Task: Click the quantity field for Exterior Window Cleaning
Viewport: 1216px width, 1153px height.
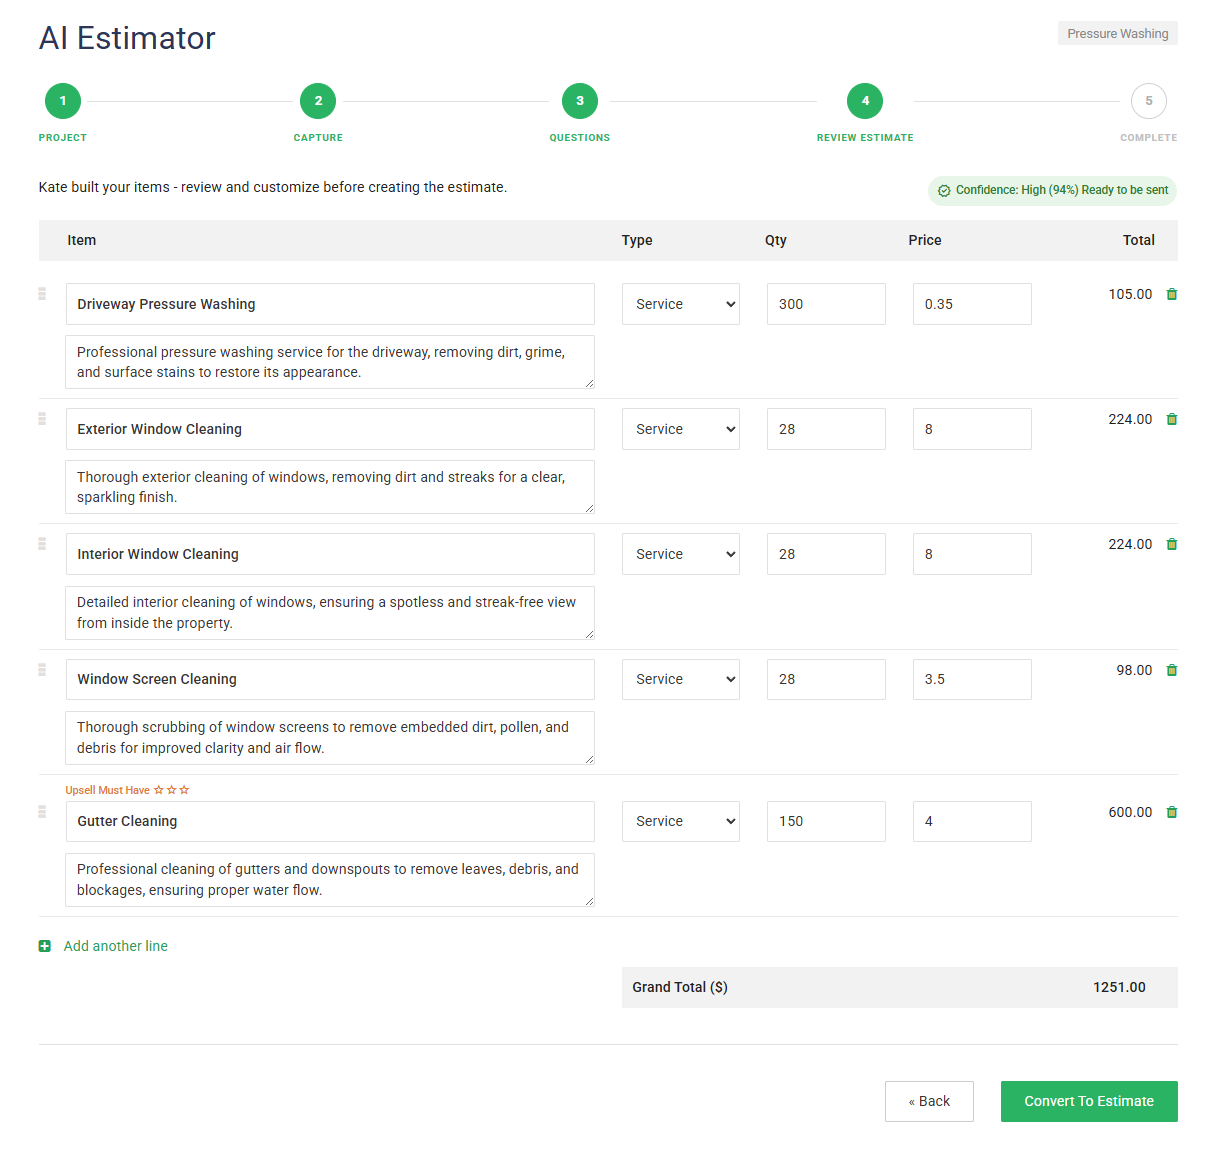Action: 825,429
